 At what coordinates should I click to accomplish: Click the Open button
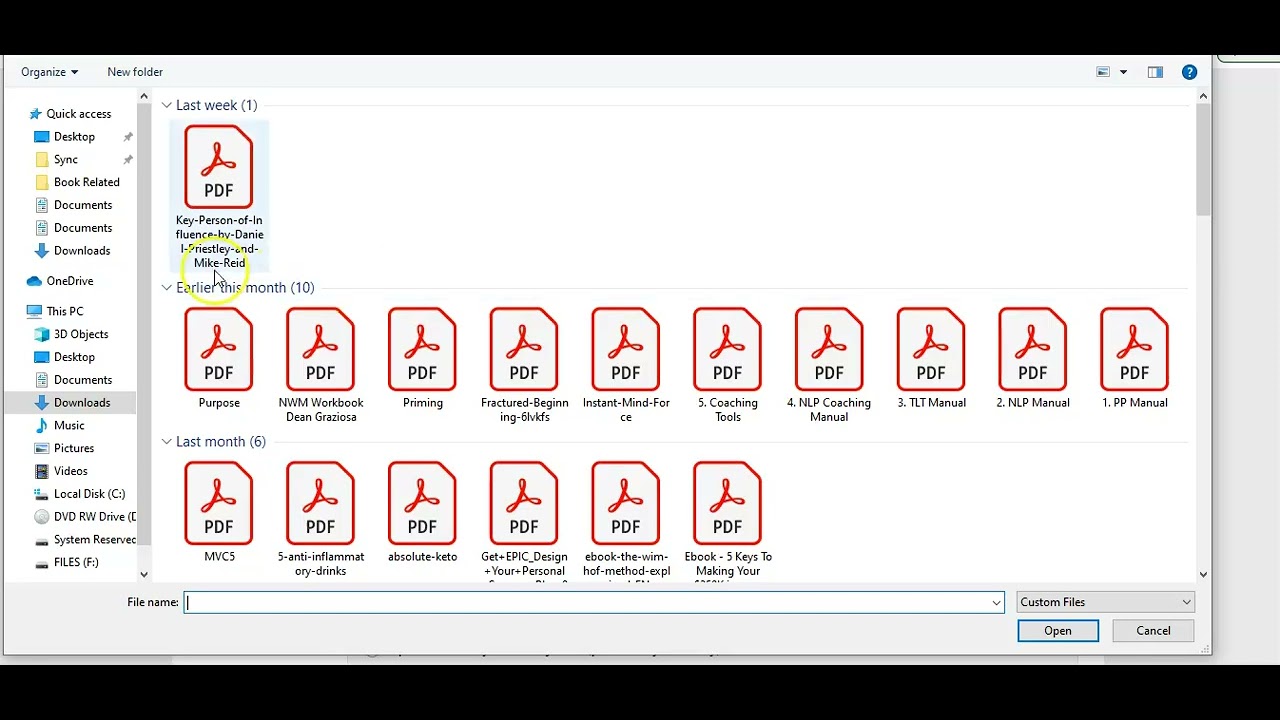click(x=1058, y=631)
